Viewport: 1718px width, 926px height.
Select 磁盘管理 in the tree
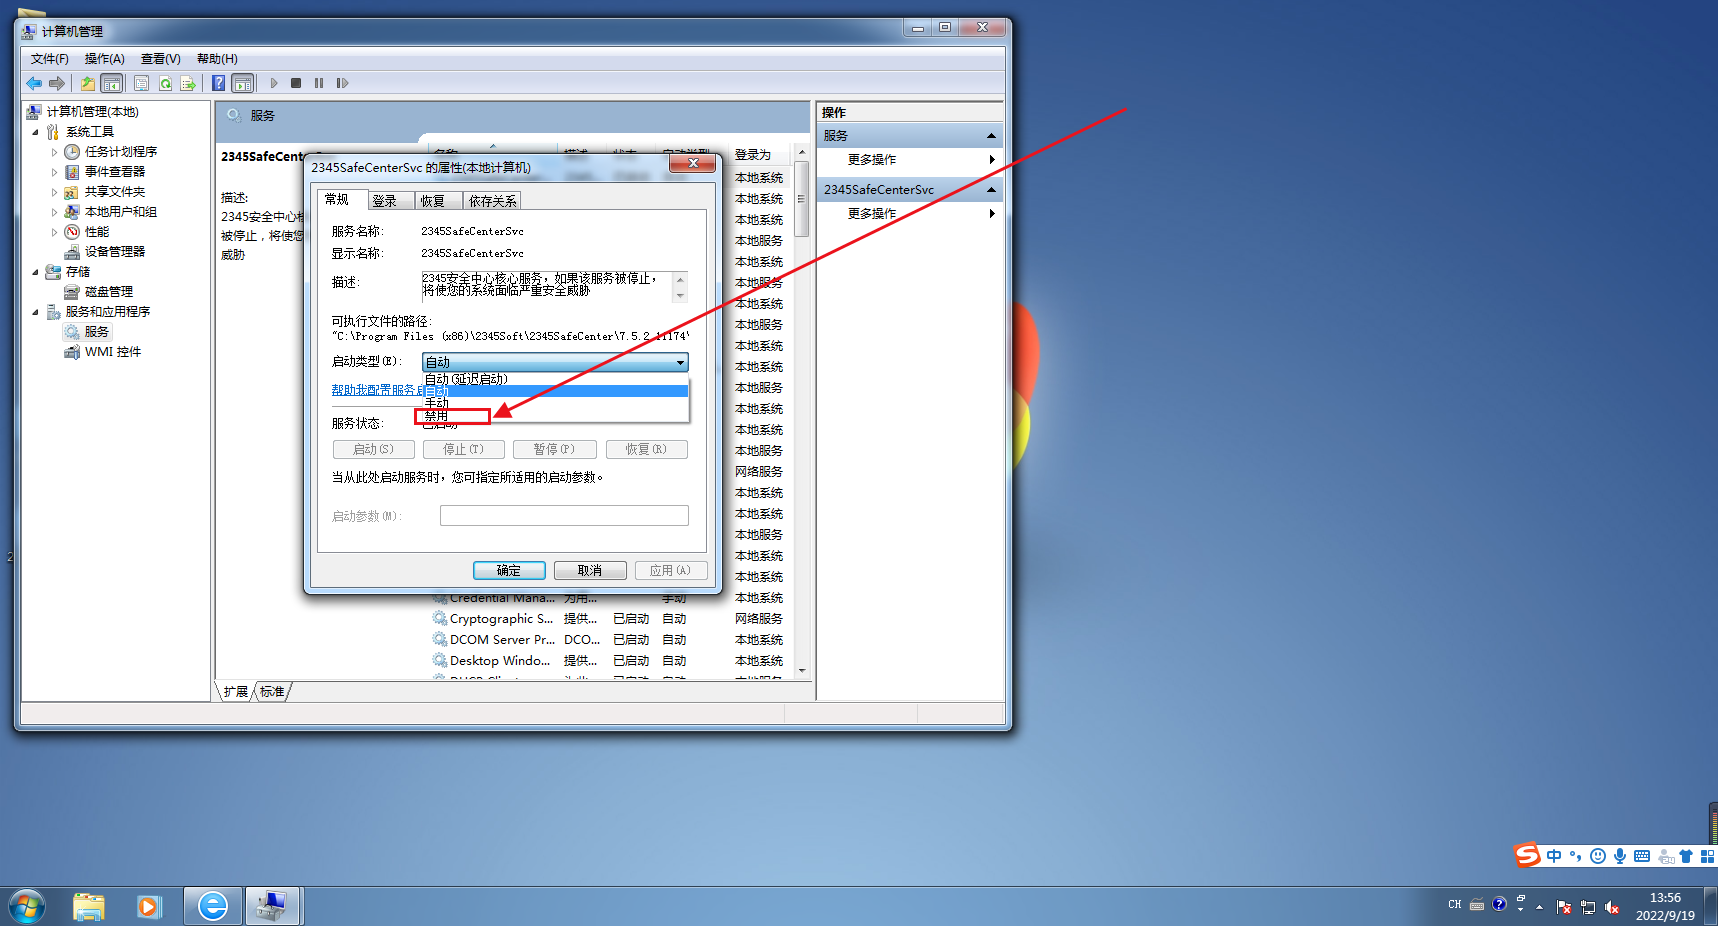tap(108, 292)
